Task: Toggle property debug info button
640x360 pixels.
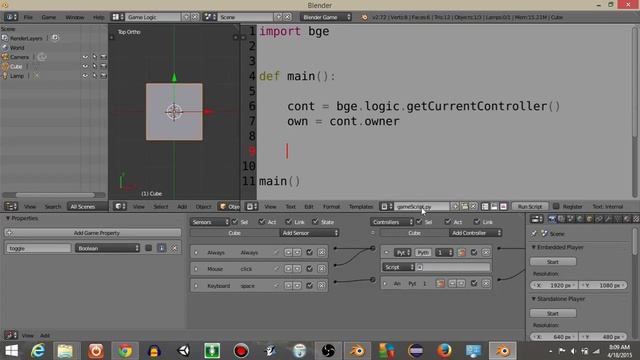Action: click(162, 248)
